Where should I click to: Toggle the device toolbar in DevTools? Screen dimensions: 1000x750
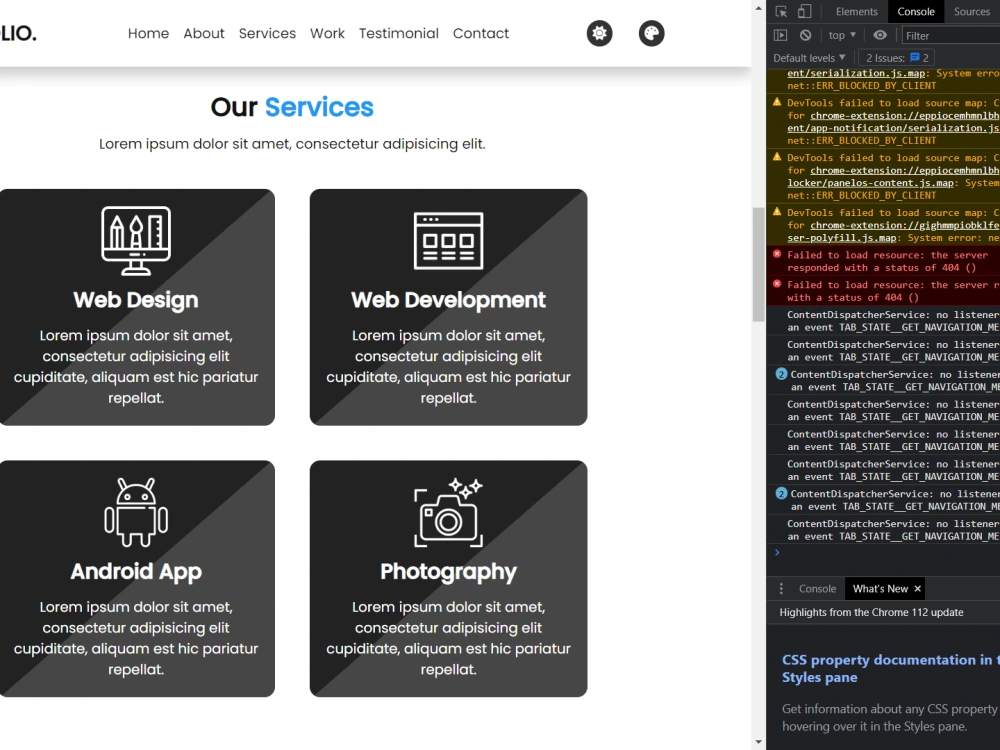[x=804, y=11]
